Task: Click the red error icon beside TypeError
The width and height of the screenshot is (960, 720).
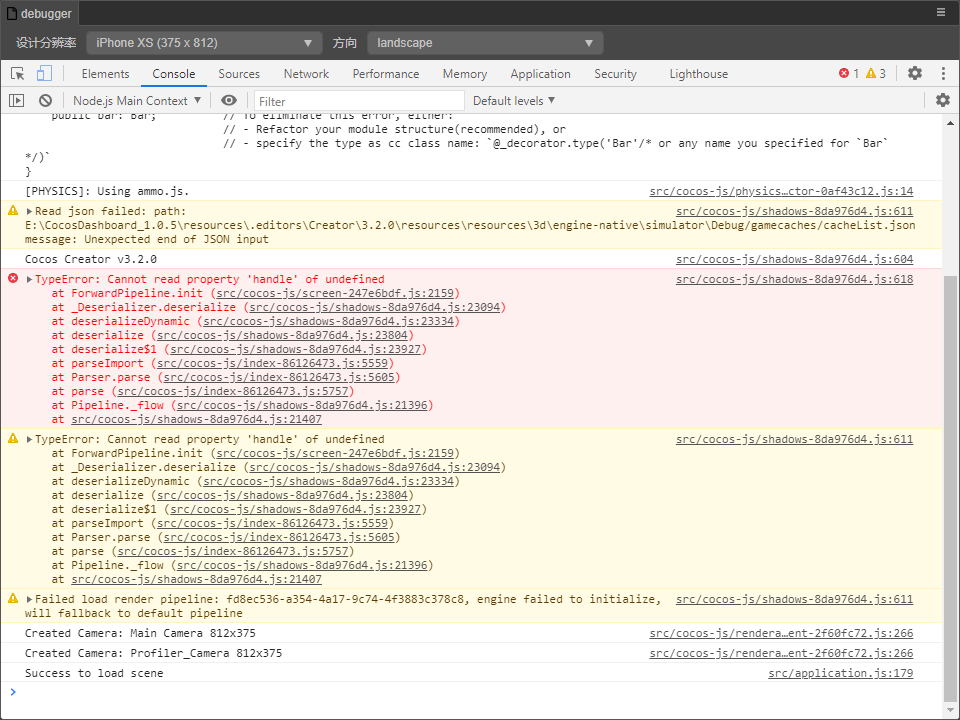Action: (x=13, y=279)
